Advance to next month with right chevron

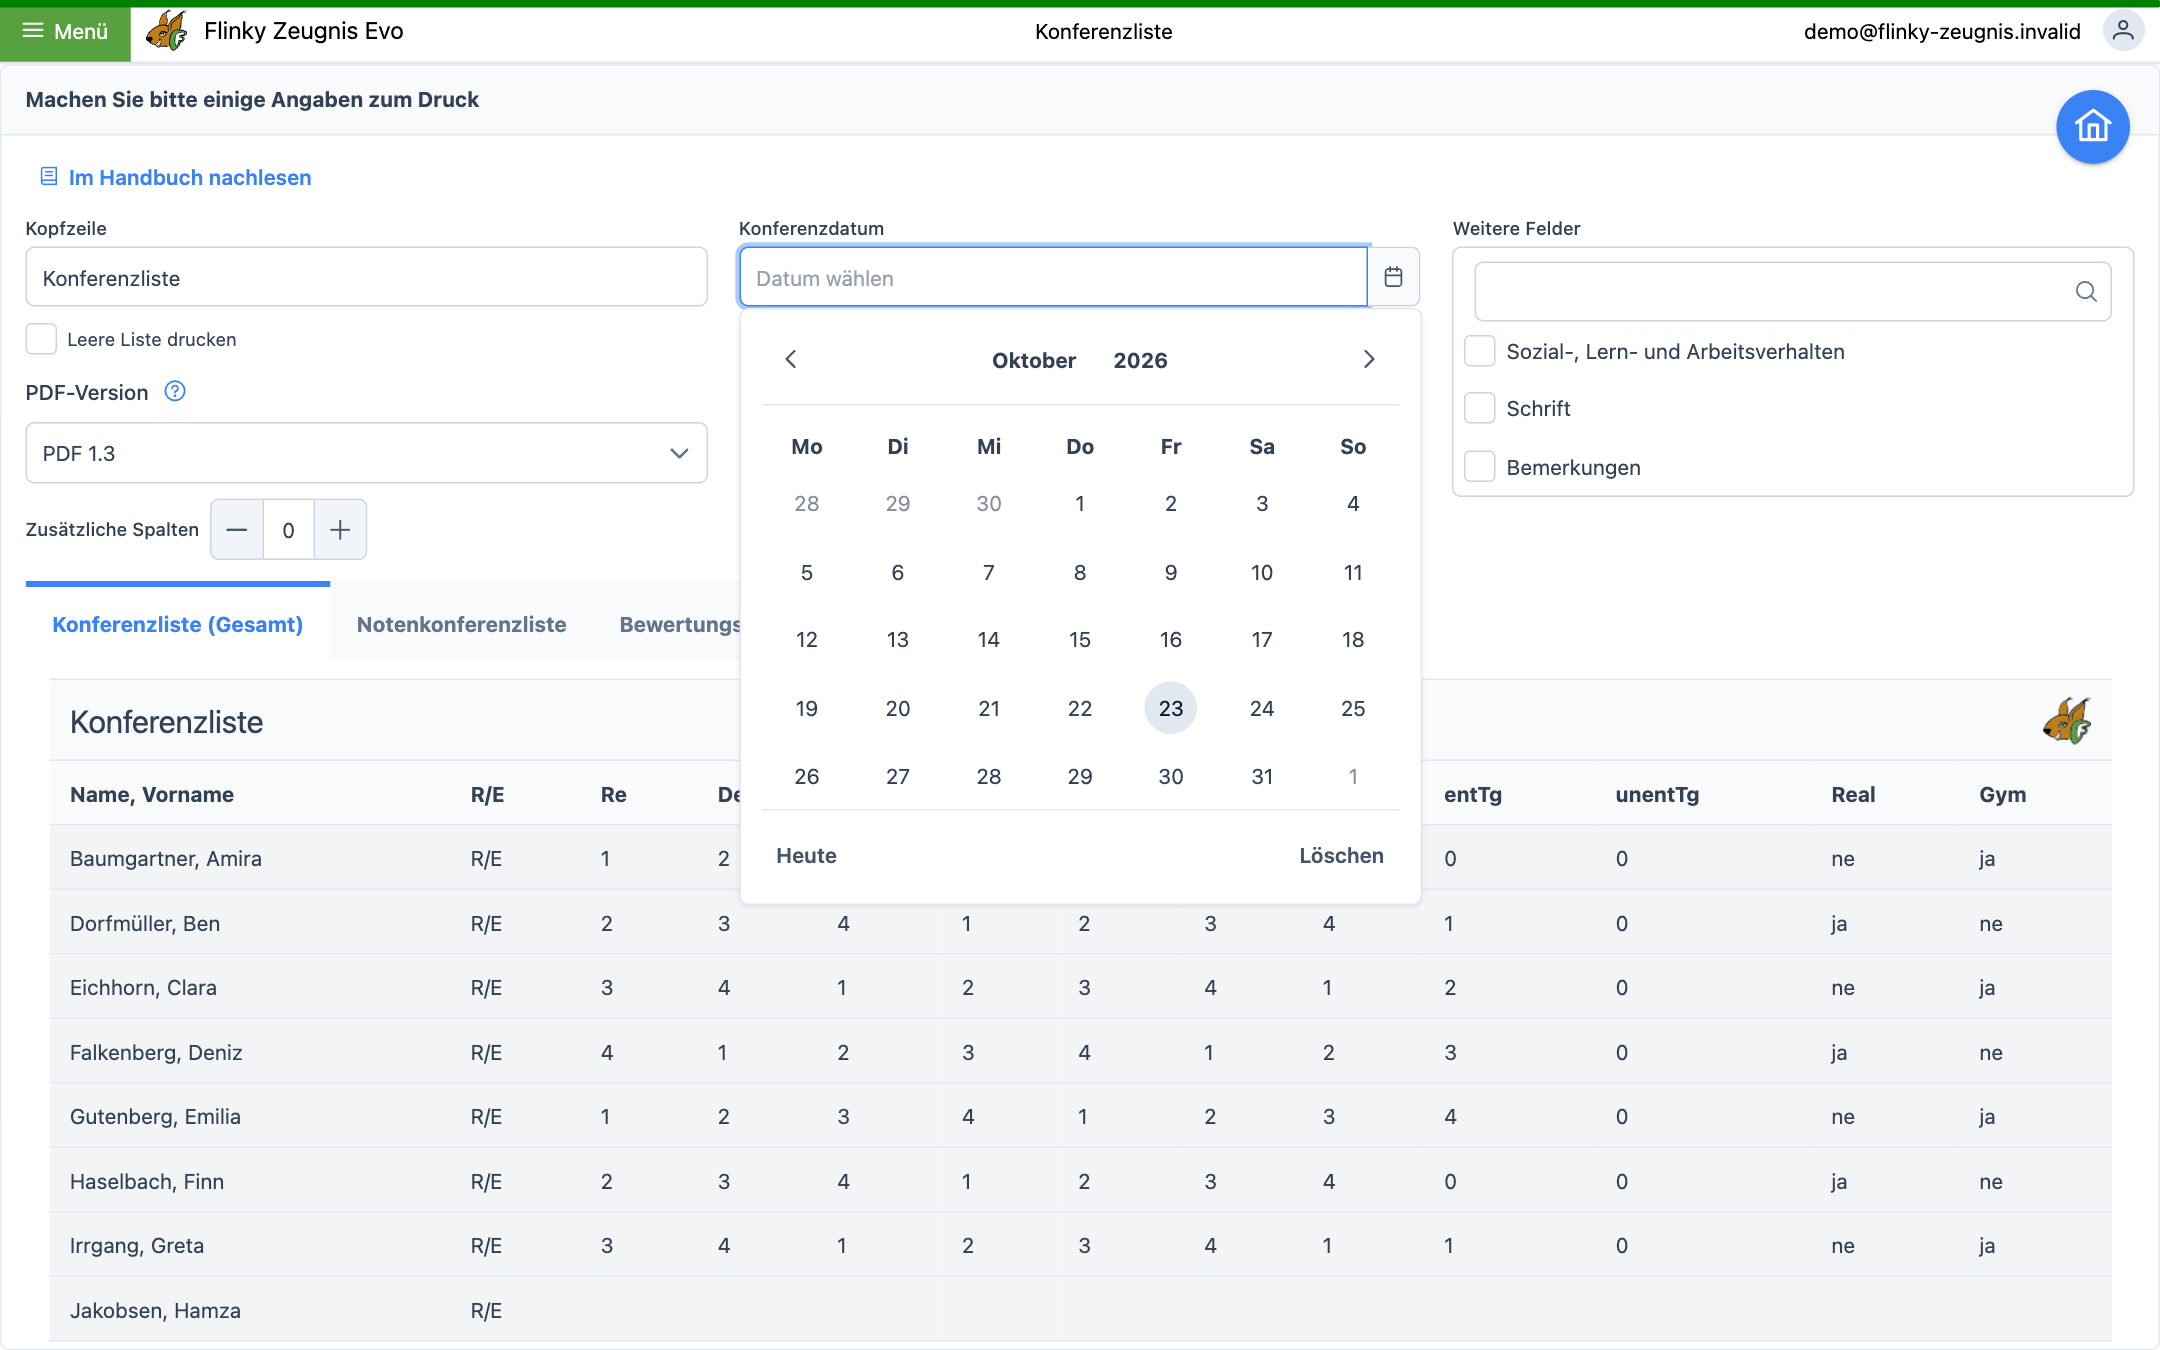[x=1369, y=359]
